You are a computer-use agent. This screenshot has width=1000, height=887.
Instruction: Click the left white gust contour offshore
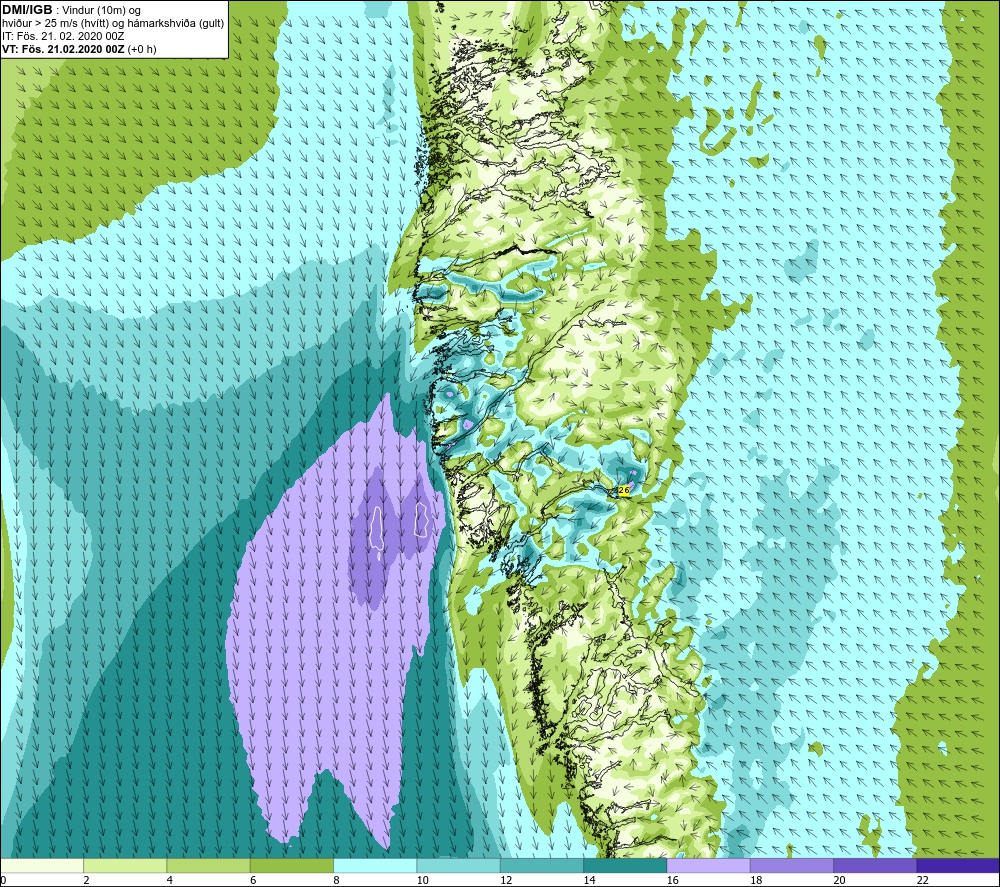click(376, 529)
